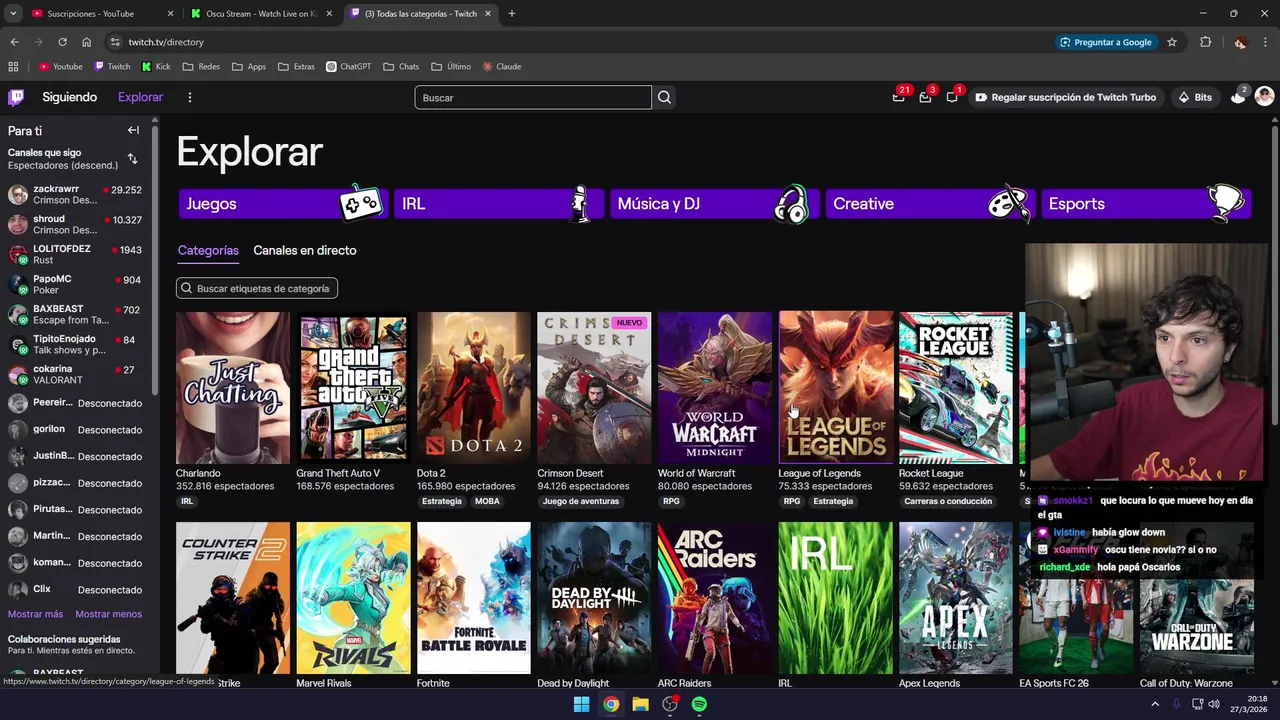Click the MOBA tag under Dota 2
Viewport: 1280px width, 720px height.
487,501
